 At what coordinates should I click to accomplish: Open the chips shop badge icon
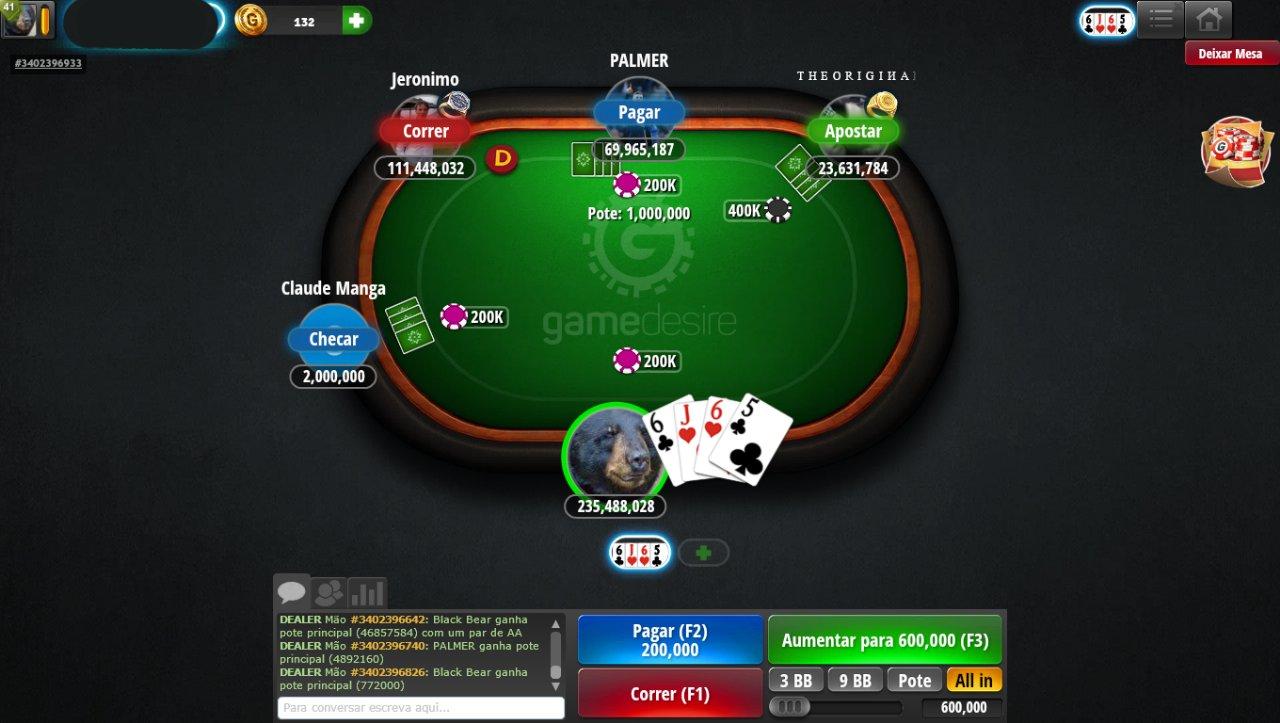1235,152
